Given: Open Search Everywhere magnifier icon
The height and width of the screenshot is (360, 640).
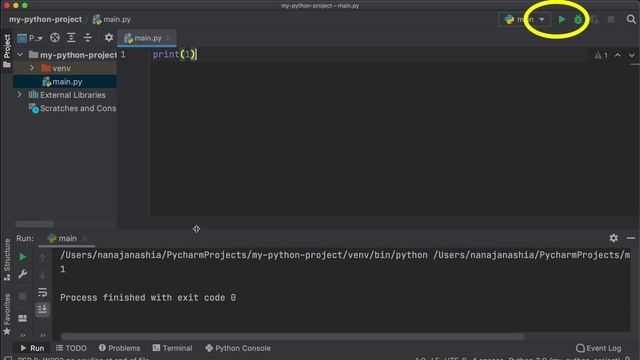Looking at the screenshot, I should pos(631,19).
